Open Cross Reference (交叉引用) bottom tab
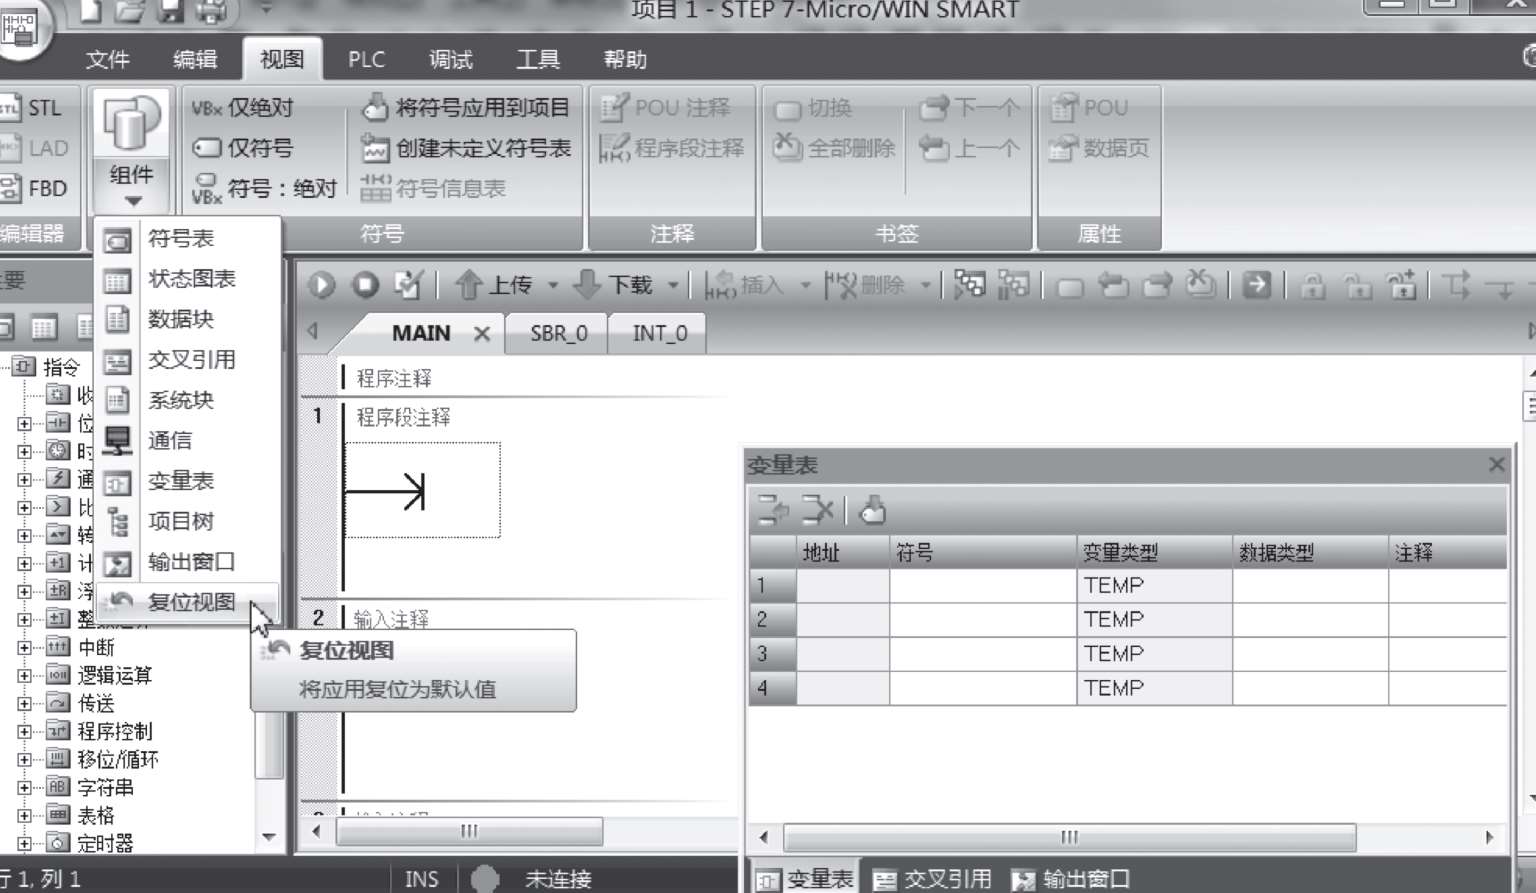This screenshot has width=1536, height=893. [932, 879]
